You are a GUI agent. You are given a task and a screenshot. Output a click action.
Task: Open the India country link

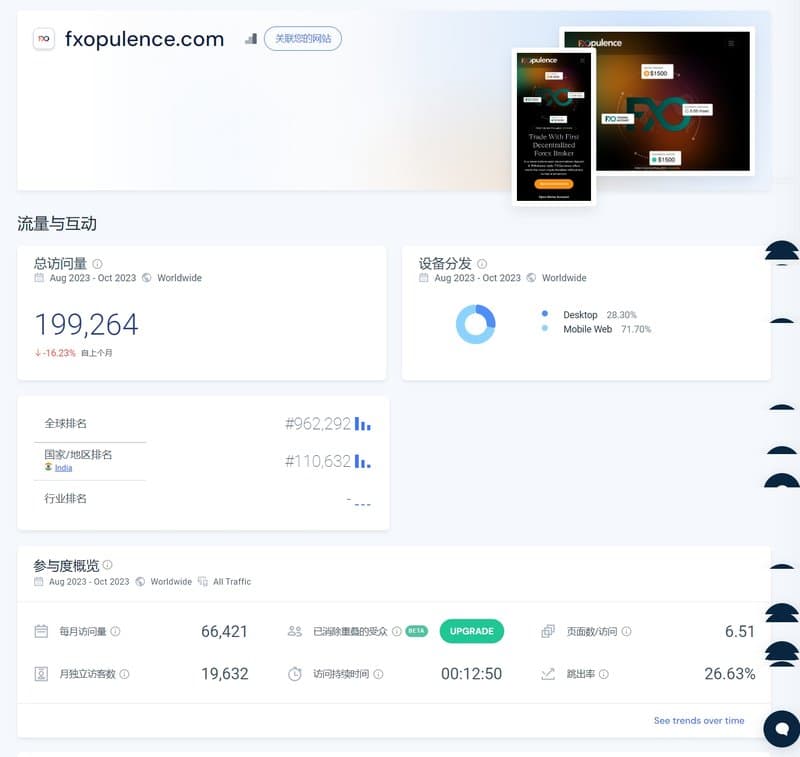(x=63, y=468)
